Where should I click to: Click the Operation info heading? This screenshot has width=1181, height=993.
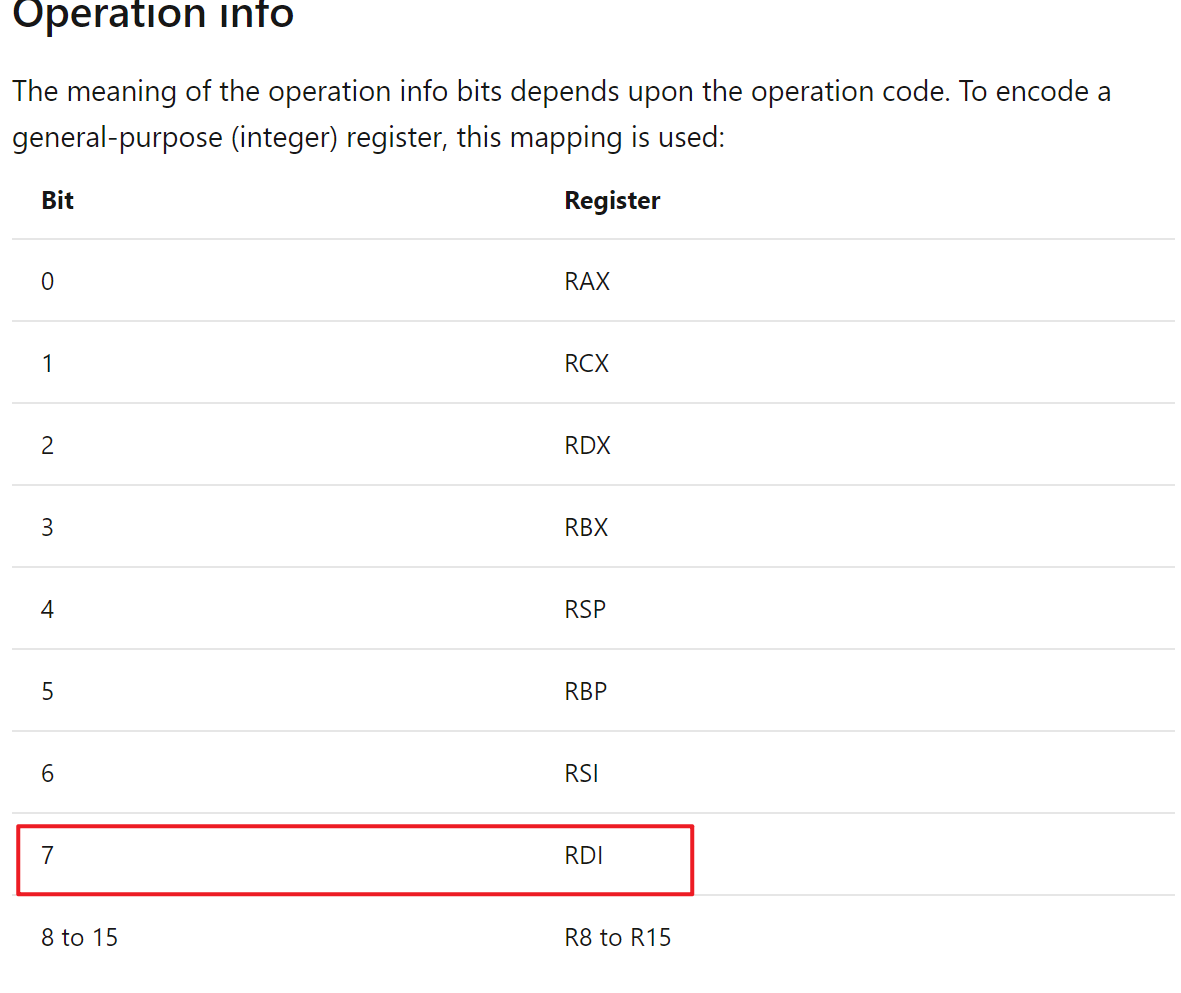153,14
